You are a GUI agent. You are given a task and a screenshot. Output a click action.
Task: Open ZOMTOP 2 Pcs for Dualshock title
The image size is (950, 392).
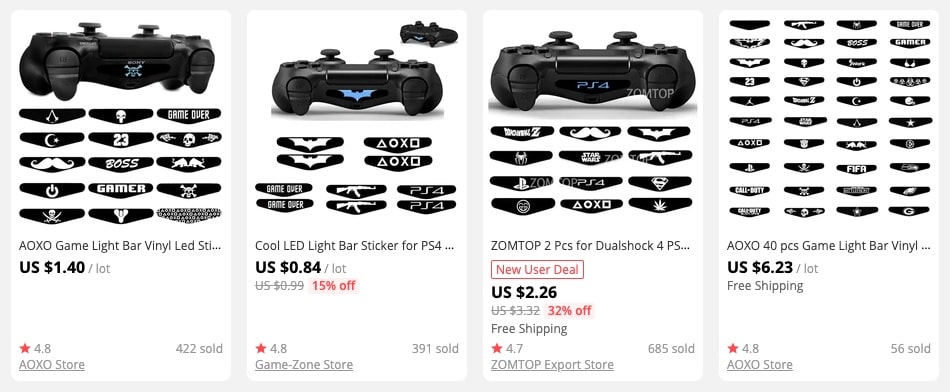(590, 246)
